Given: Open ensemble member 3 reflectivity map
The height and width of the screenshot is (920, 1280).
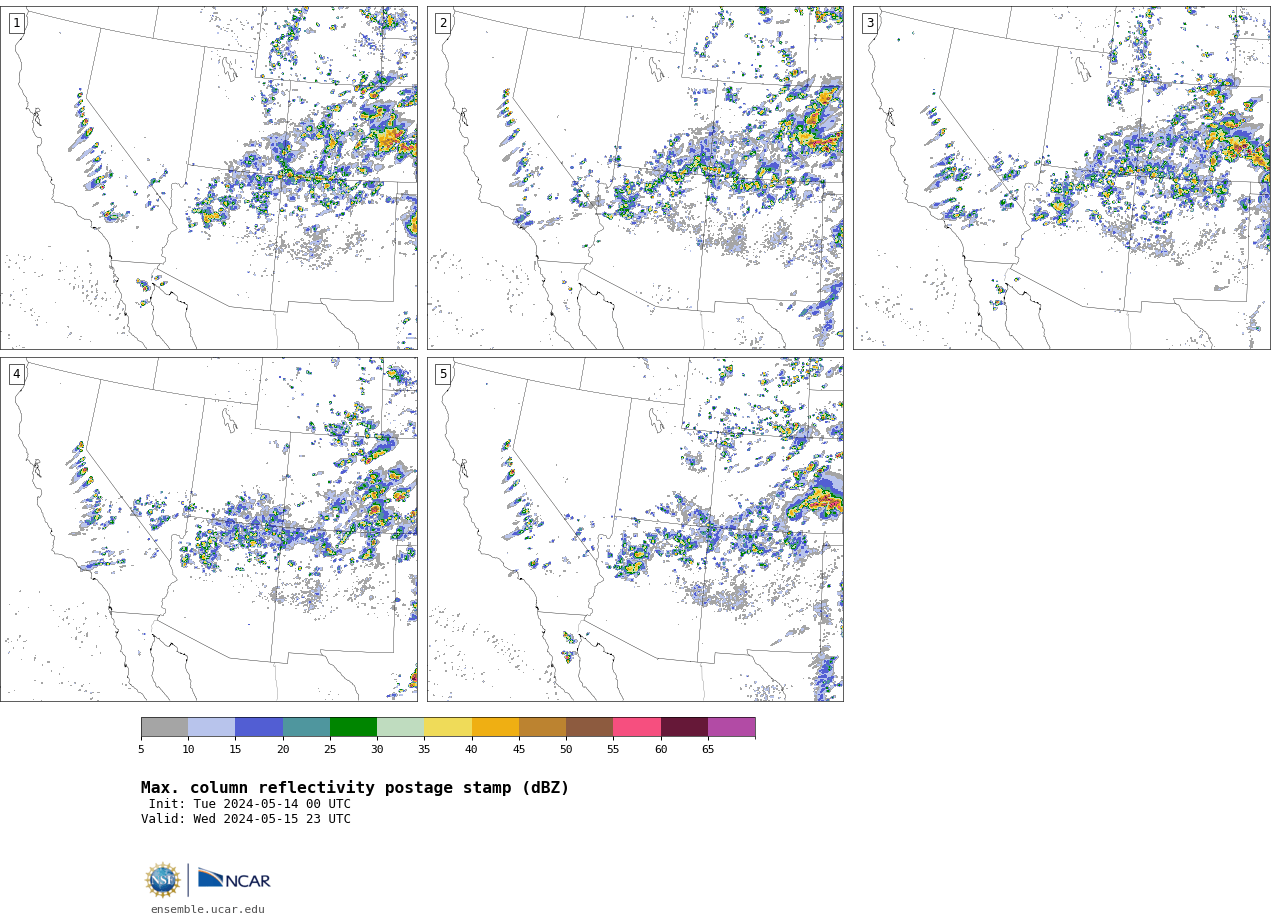Looking at the screenshot, I should click(x=1061, y=178).
